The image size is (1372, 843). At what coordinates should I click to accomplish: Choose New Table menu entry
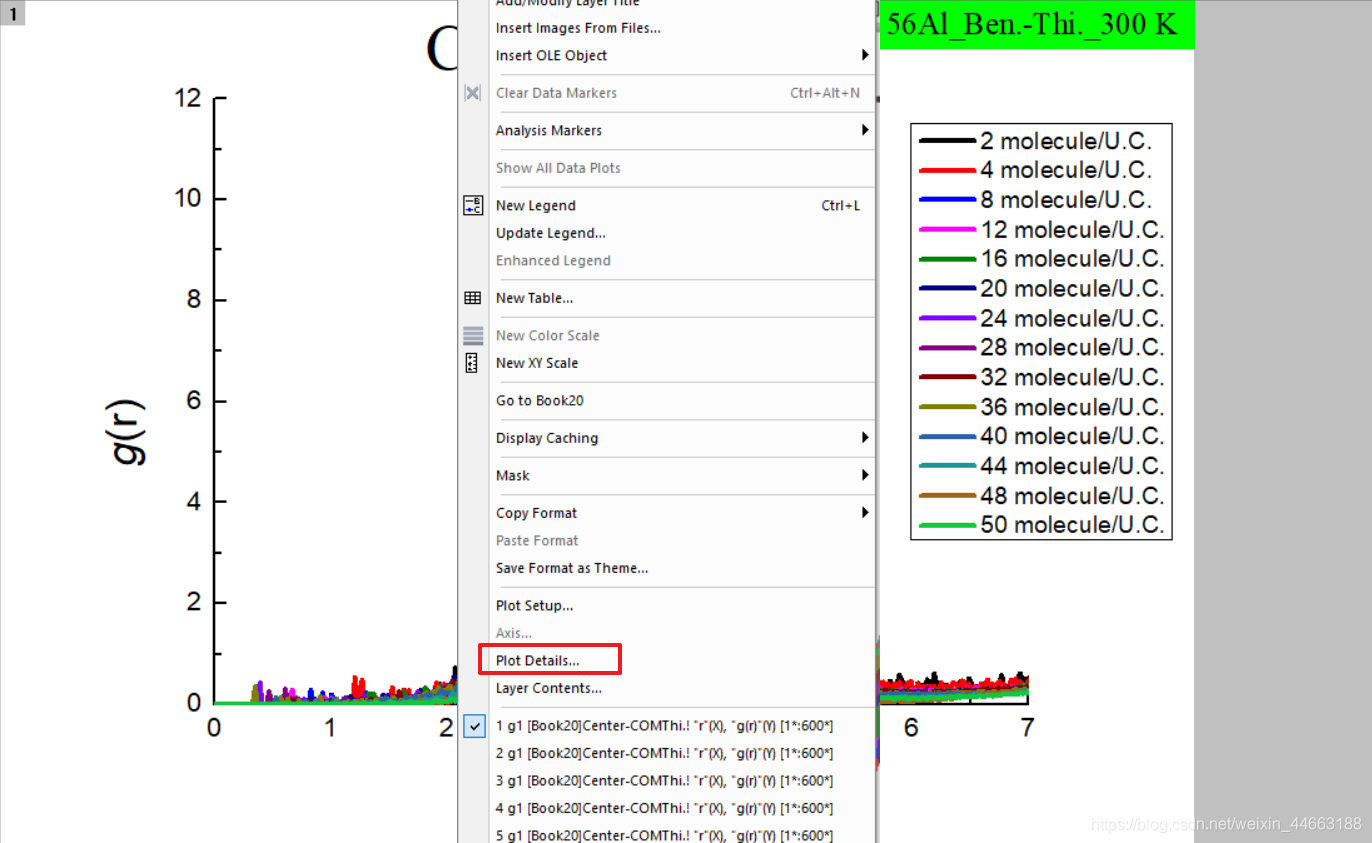click(534, 298)
